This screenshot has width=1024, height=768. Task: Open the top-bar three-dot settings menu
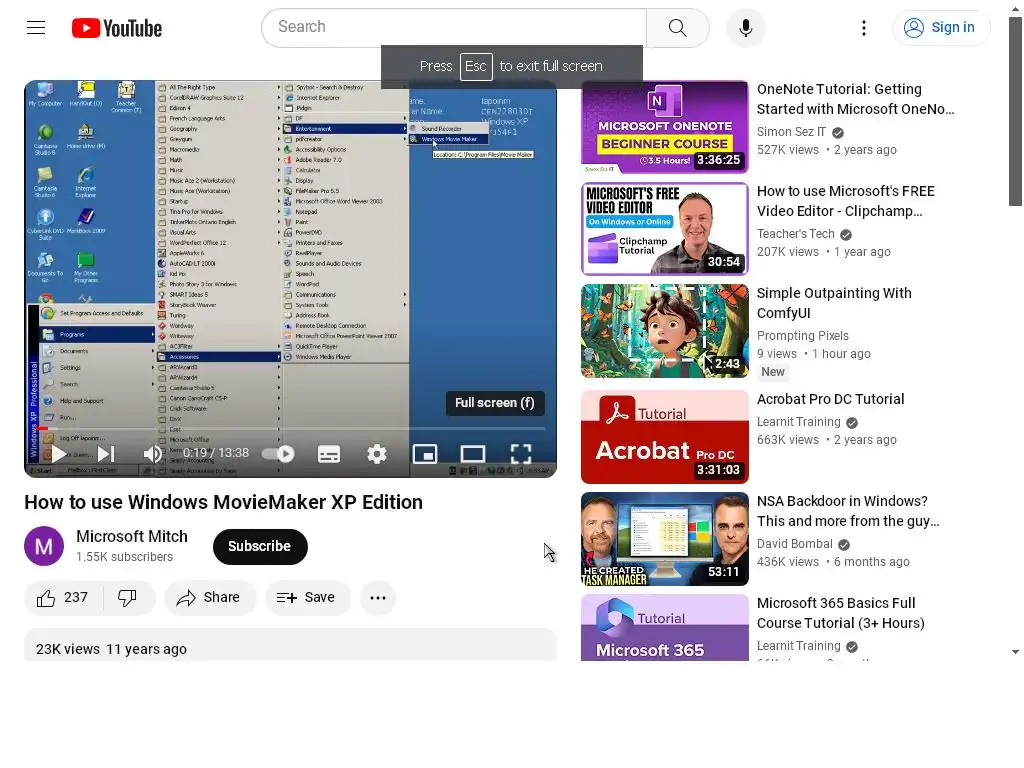(863, 27)
